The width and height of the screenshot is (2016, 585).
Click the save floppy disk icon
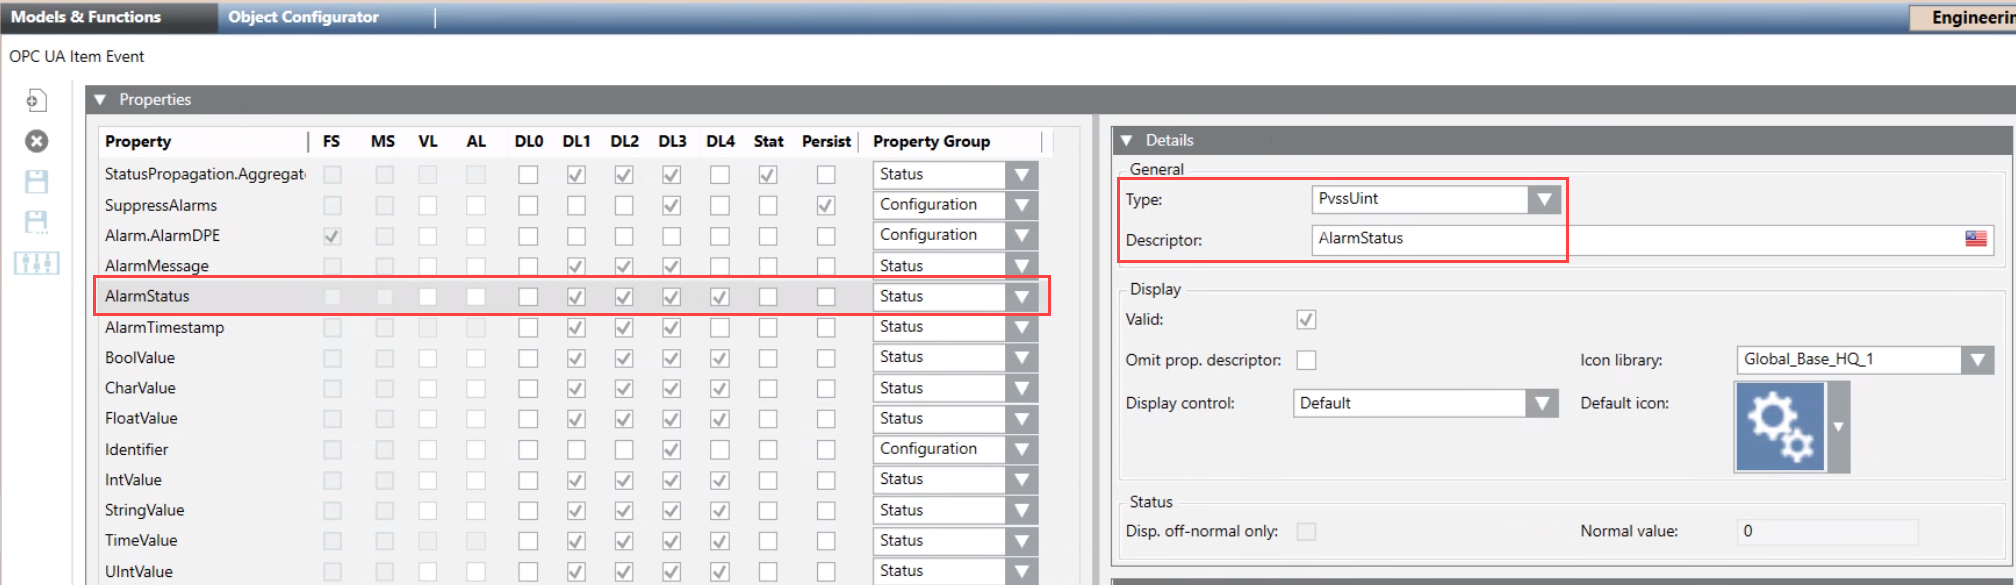[36, 182]
